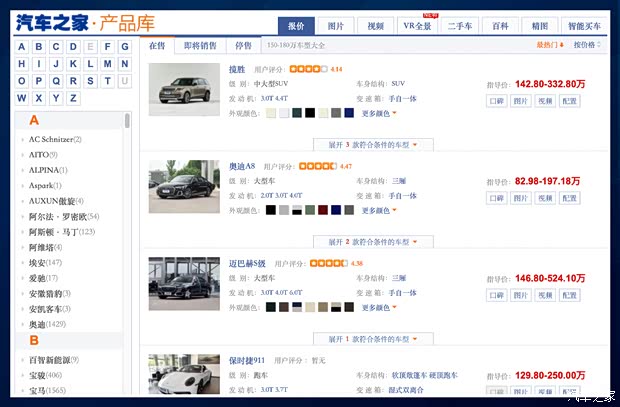
Task: Open the 迈巴赫S级 model link
Action: click(247, 263)
